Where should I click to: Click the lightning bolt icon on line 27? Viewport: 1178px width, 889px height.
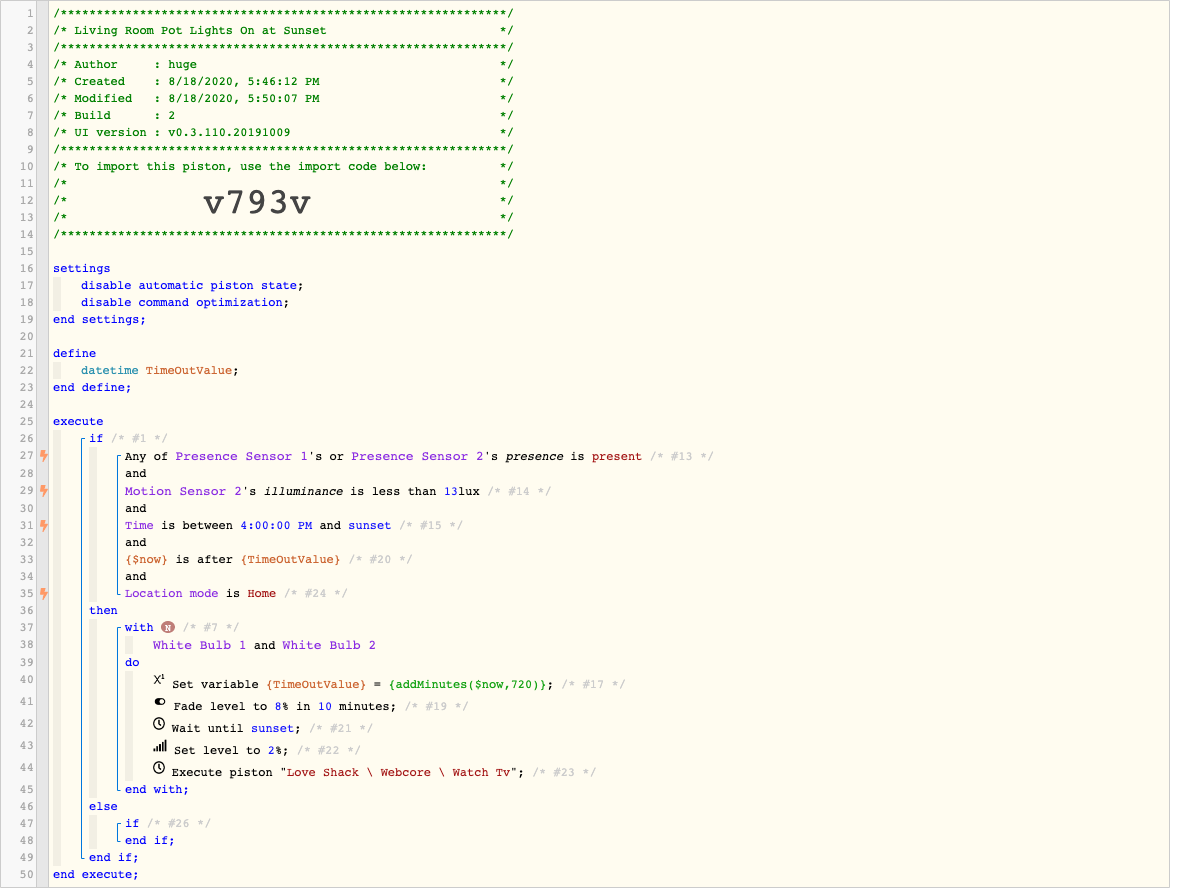click(44, 455)
